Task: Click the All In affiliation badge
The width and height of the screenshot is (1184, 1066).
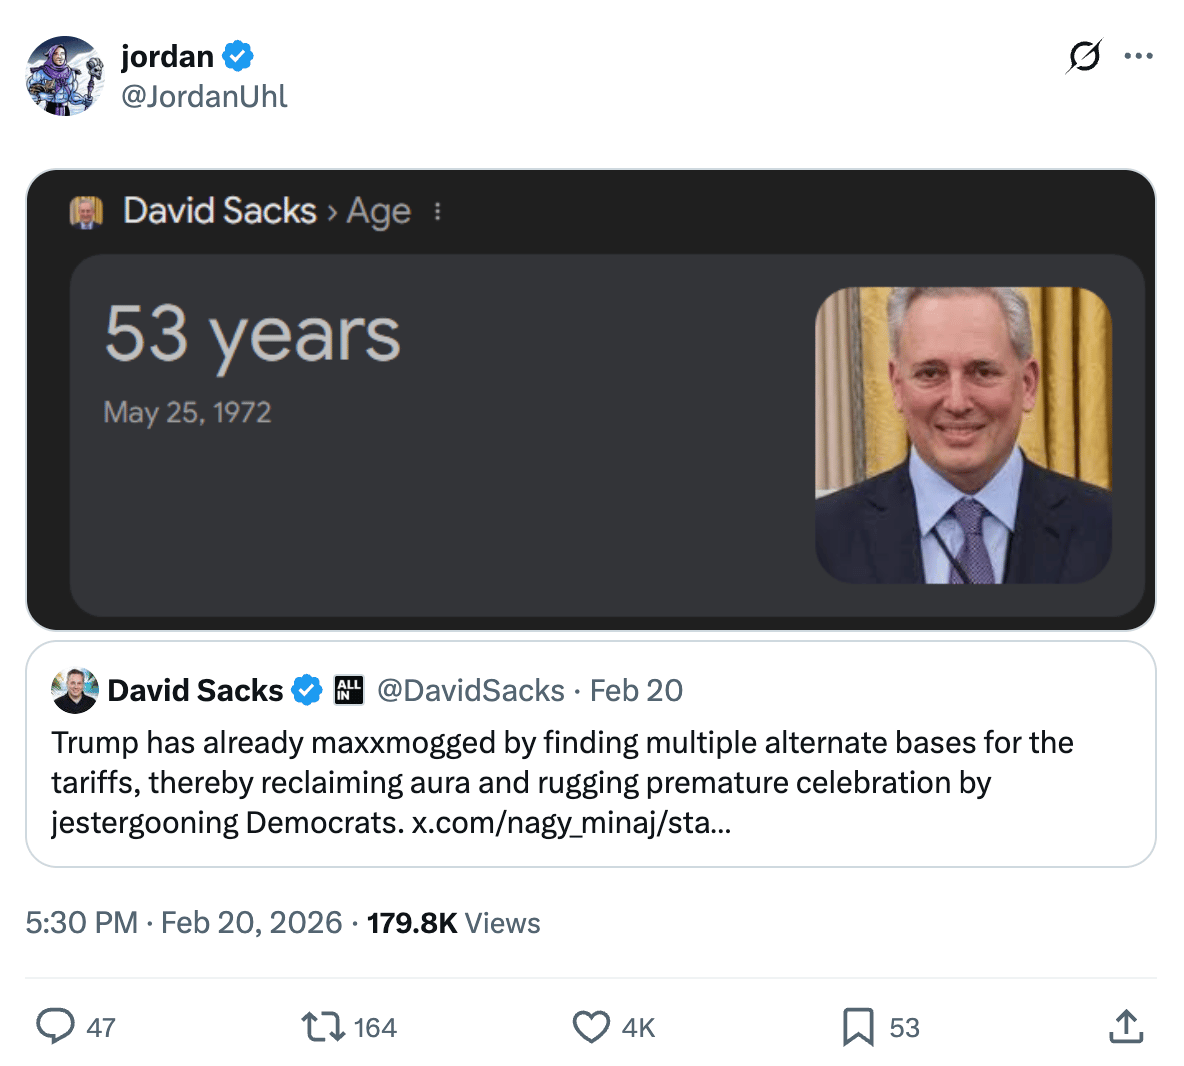Action: [x=349, y=690]
